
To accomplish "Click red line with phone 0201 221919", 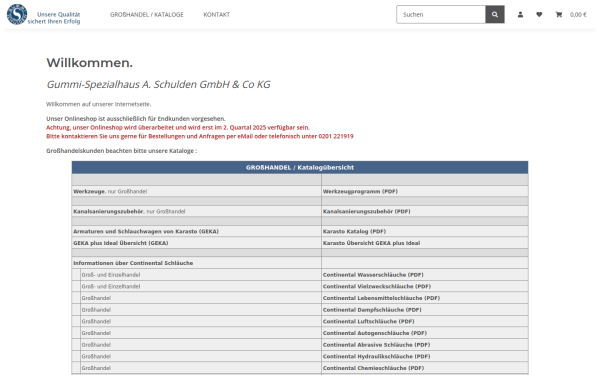I will [200, 136].
